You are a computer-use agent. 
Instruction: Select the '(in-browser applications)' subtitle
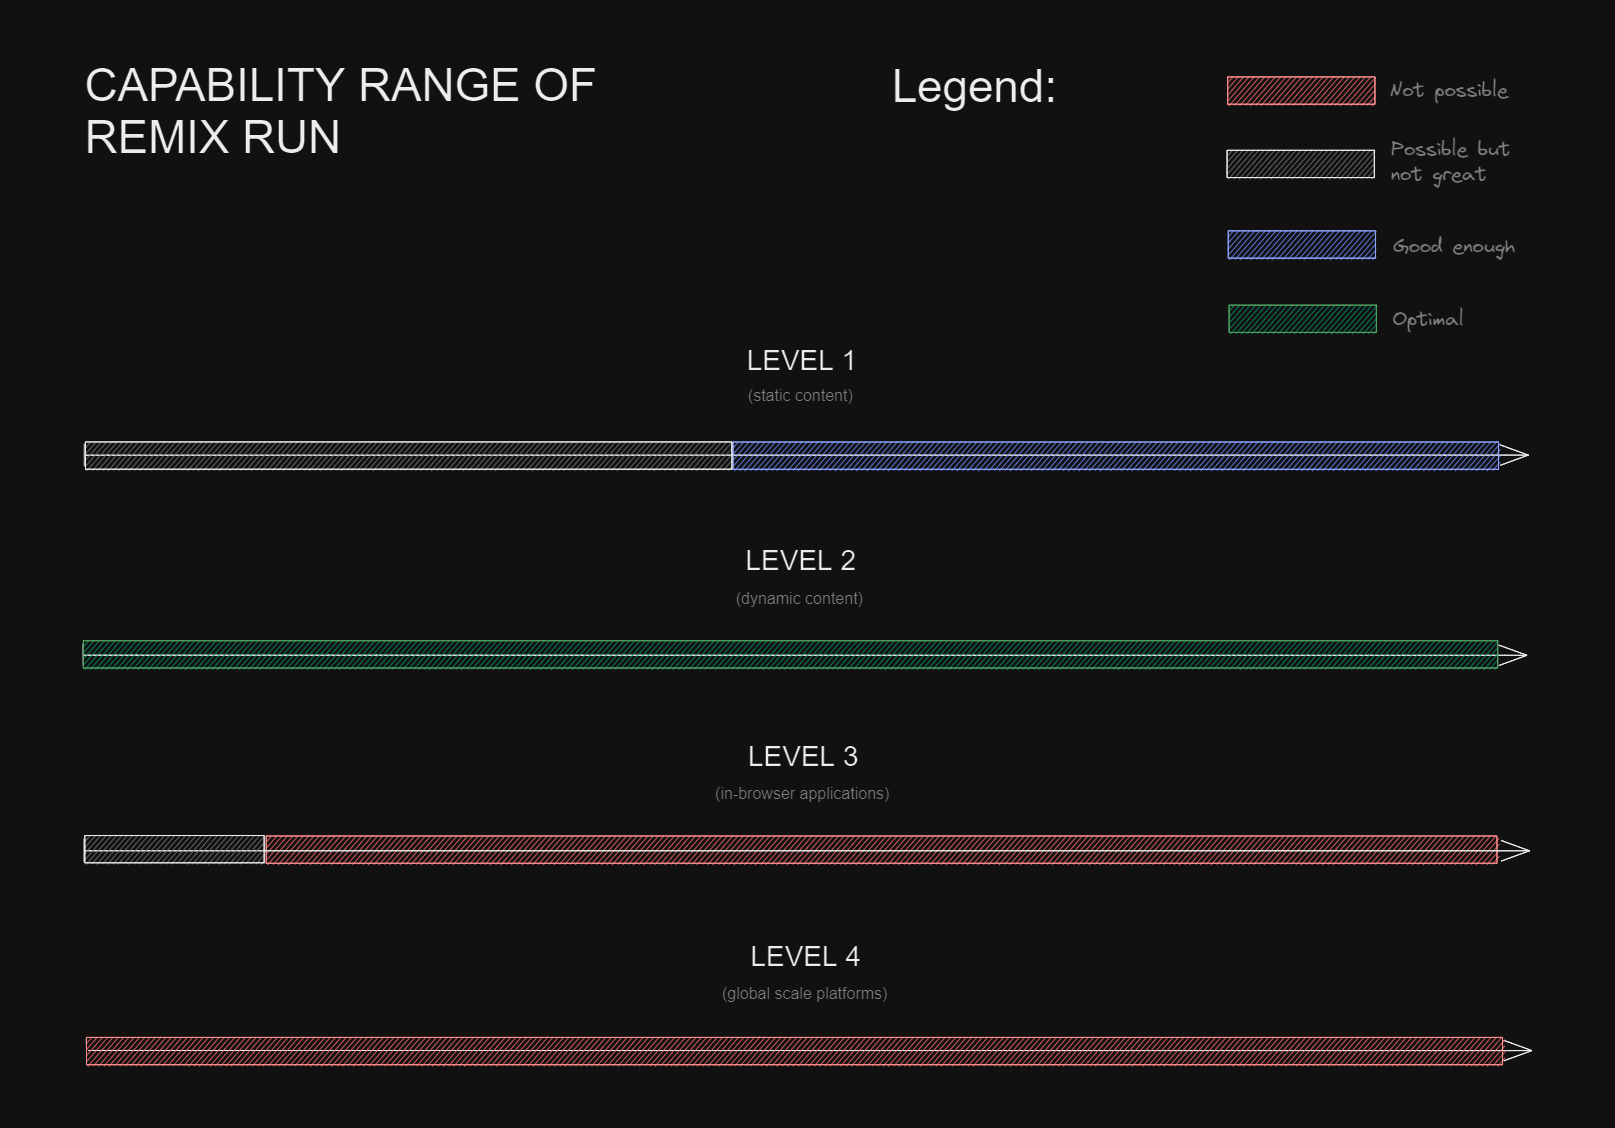(802, 794)
